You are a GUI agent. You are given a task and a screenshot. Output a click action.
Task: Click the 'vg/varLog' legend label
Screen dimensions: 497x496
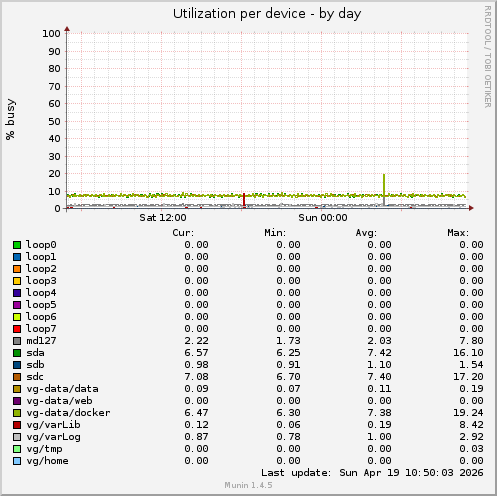[53, 437]
